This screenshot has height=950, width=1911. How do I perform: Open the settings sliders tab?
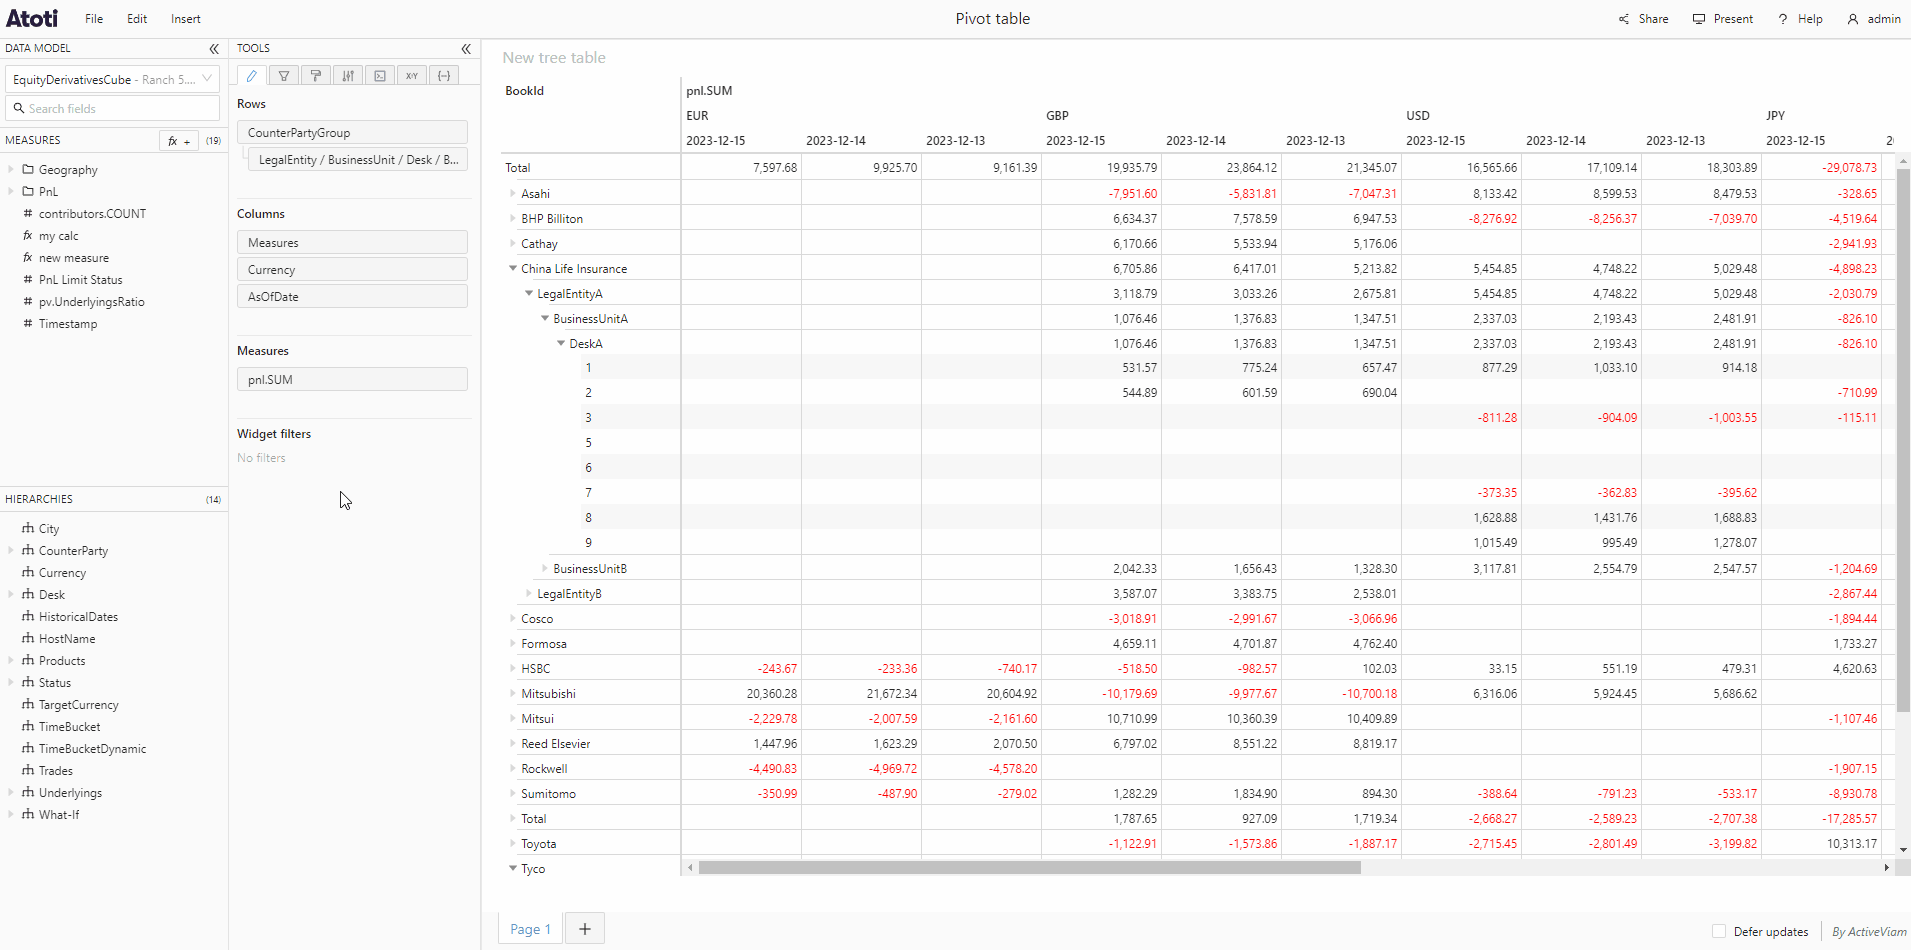(x=348, y=75)
